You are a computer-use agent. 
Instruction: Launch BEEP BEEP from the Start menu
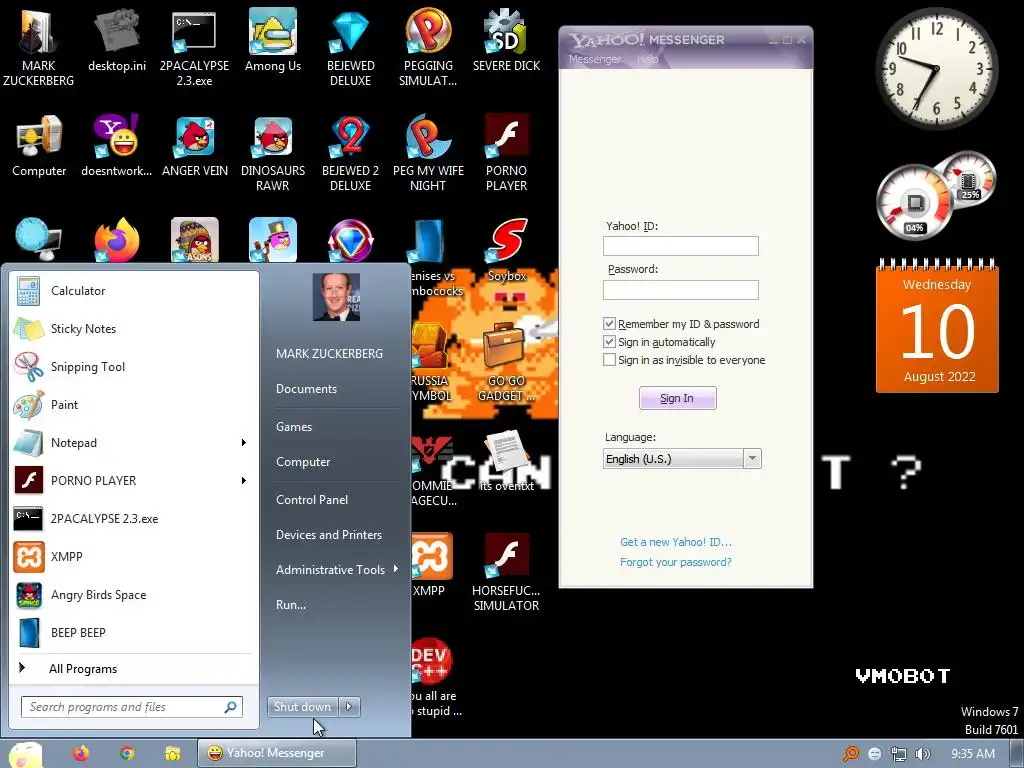tap(131, 633)
